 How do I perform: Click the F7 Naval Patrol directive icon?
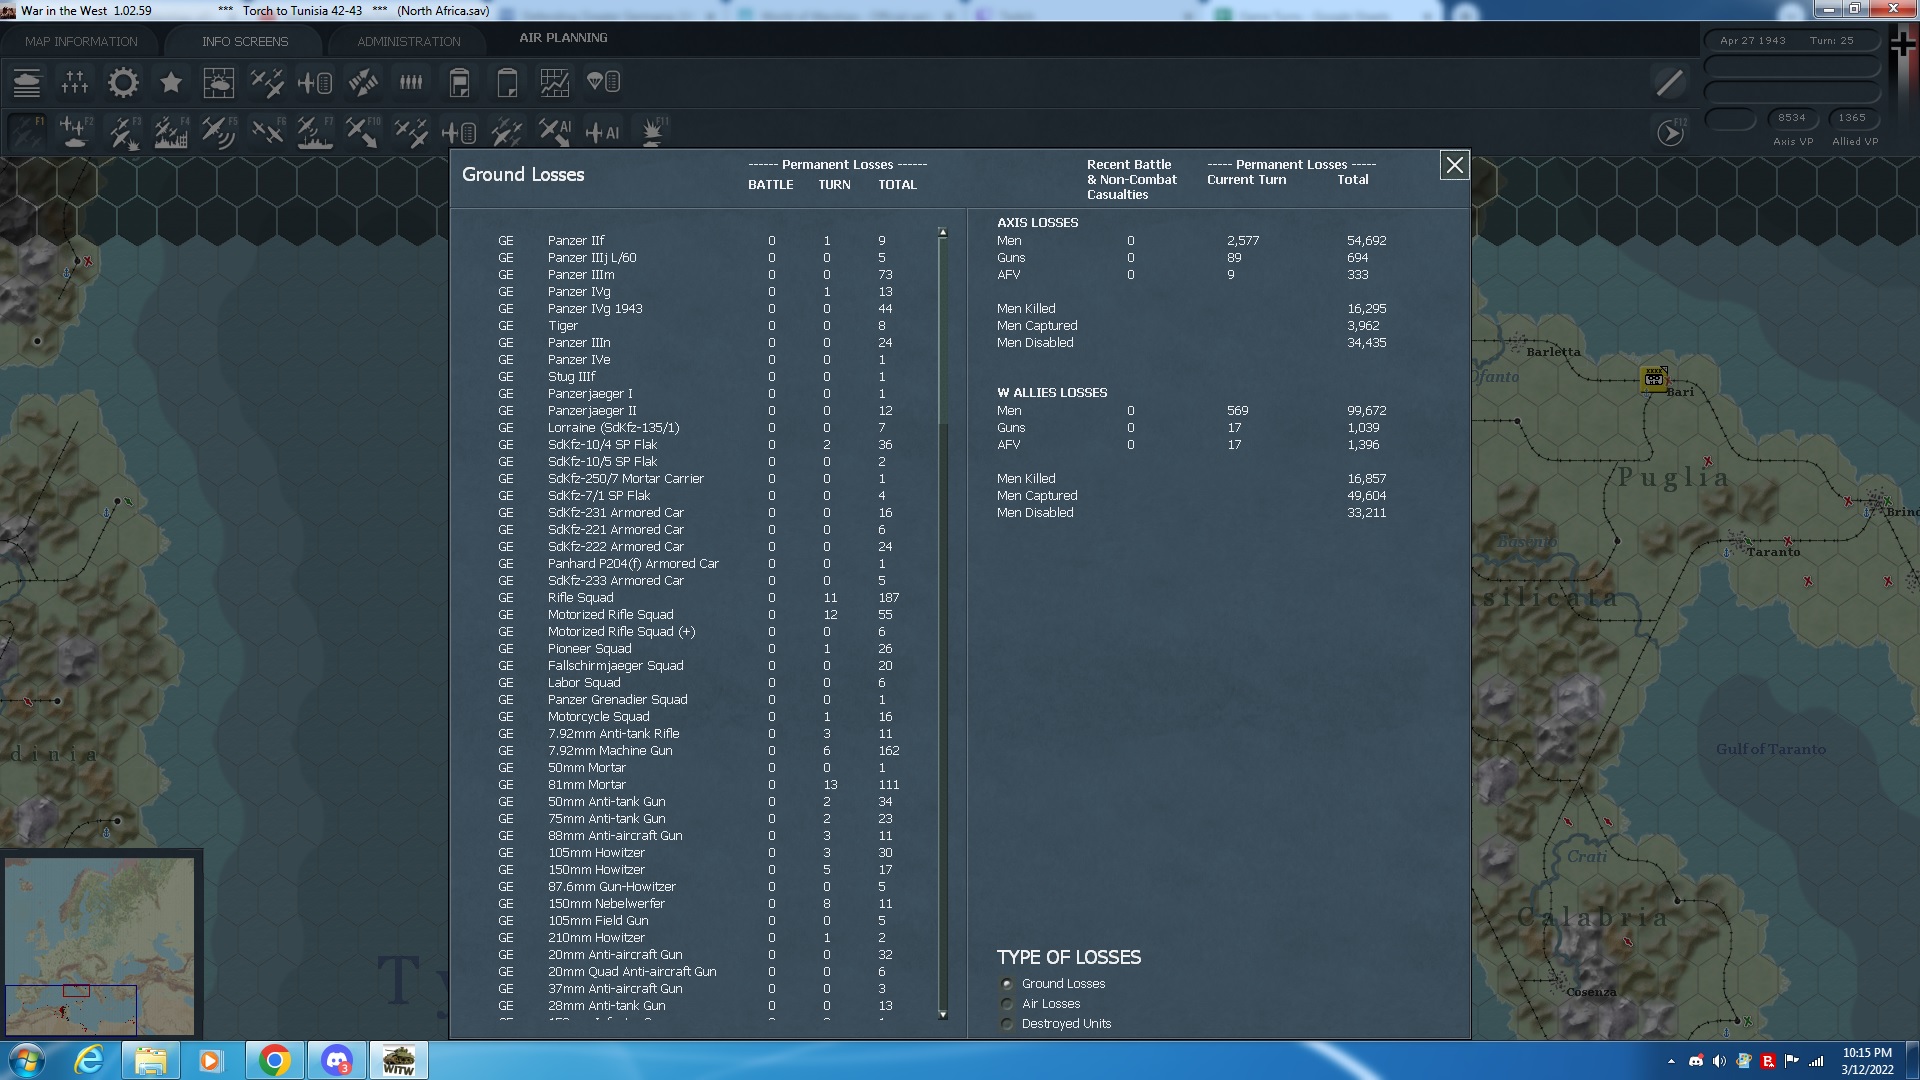313,131
